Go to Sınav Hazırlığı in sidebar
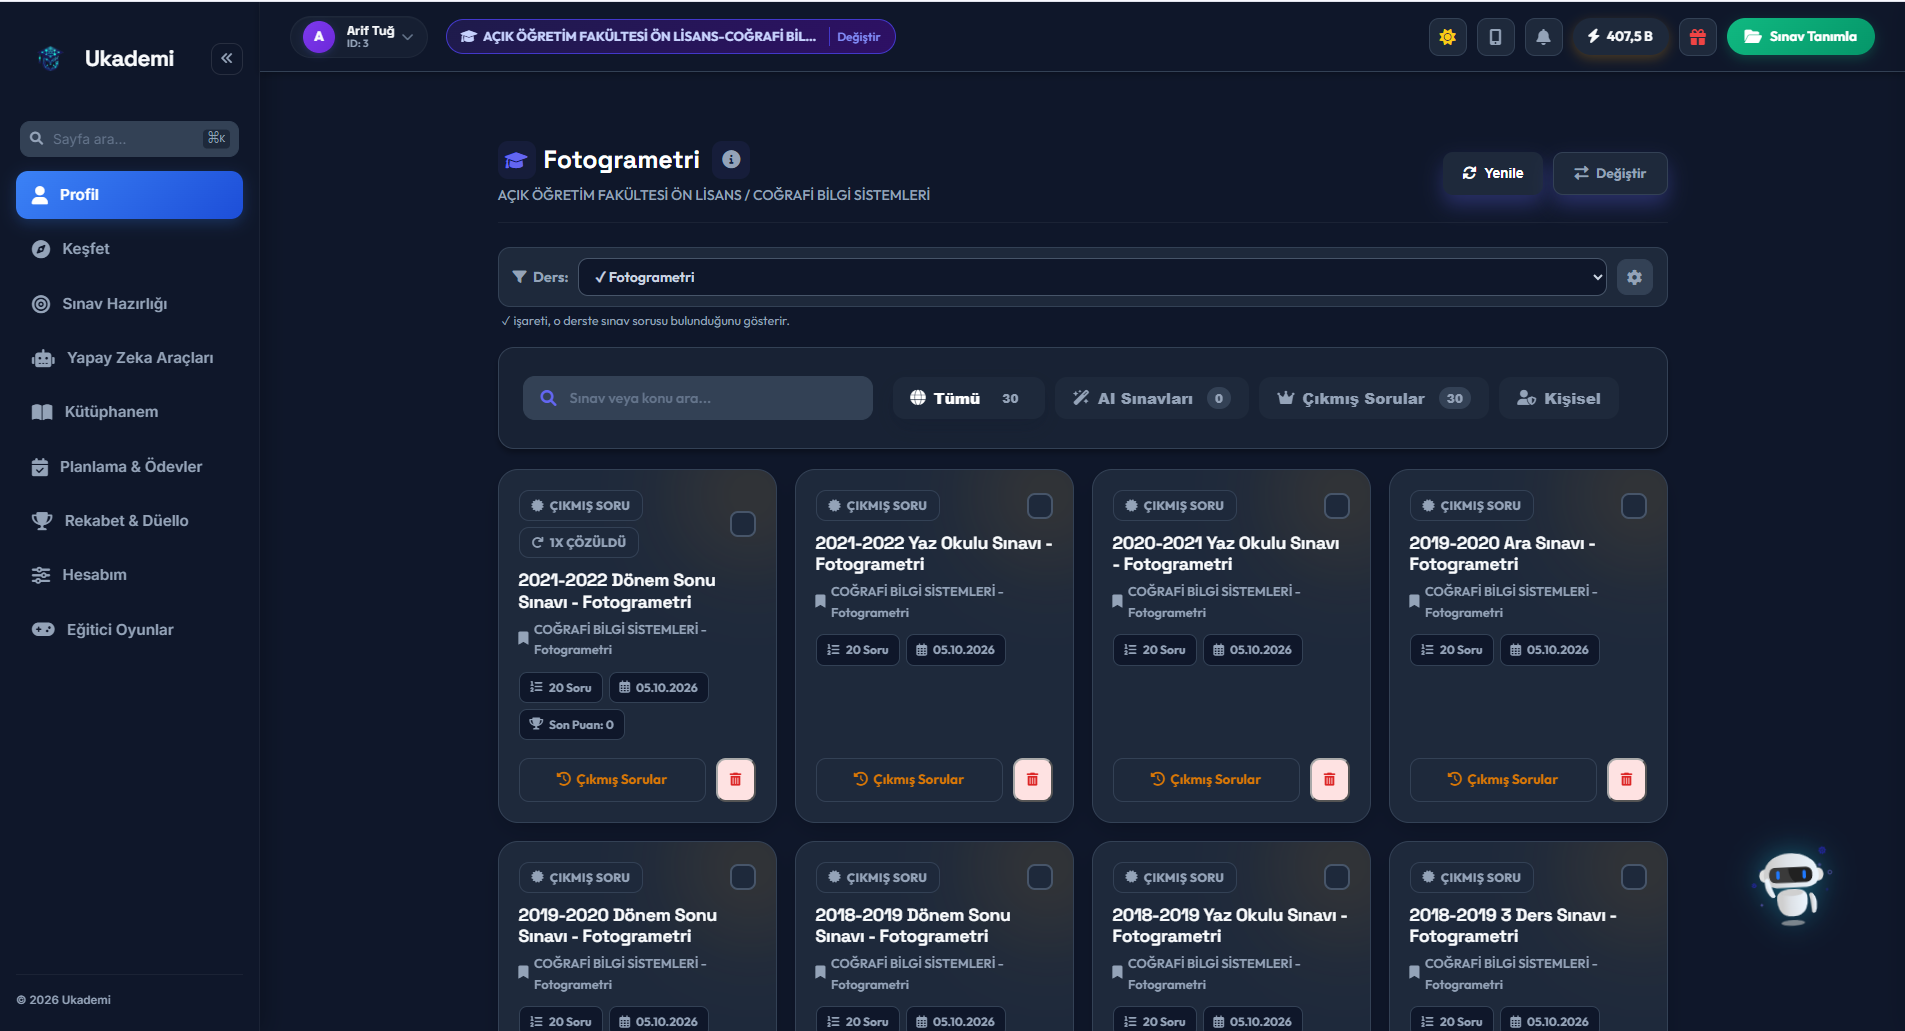Screen dimensions: 1905x1031 pyautogui.click(x=129, y=304)
